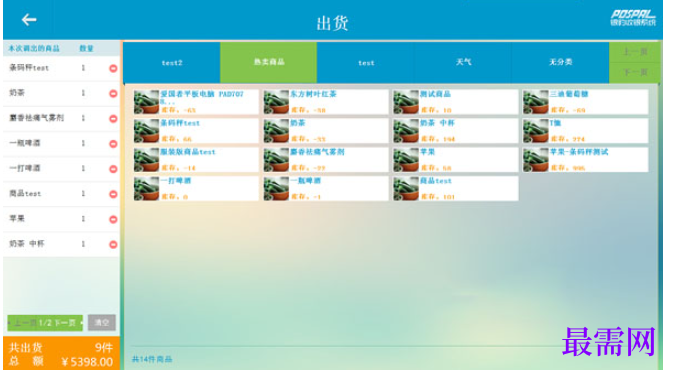Remove 一瓶啤酒 from the outgoing list

click(x=113, y=144)
